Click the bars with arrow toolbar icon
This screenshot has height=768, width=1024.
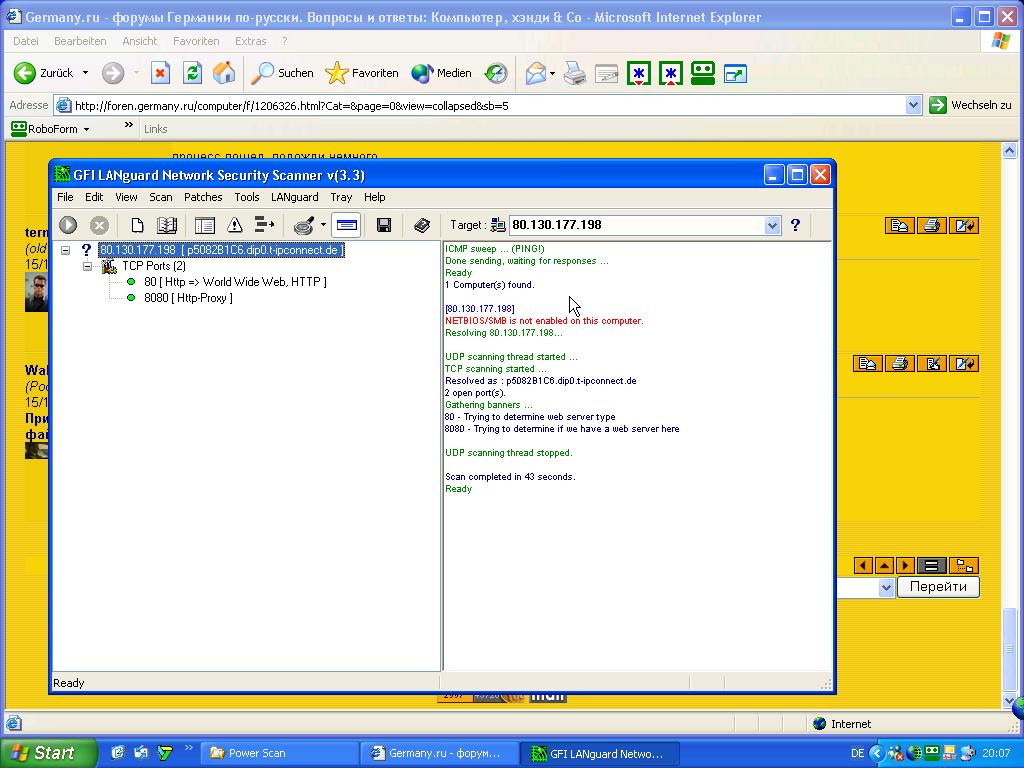(264, 225)
